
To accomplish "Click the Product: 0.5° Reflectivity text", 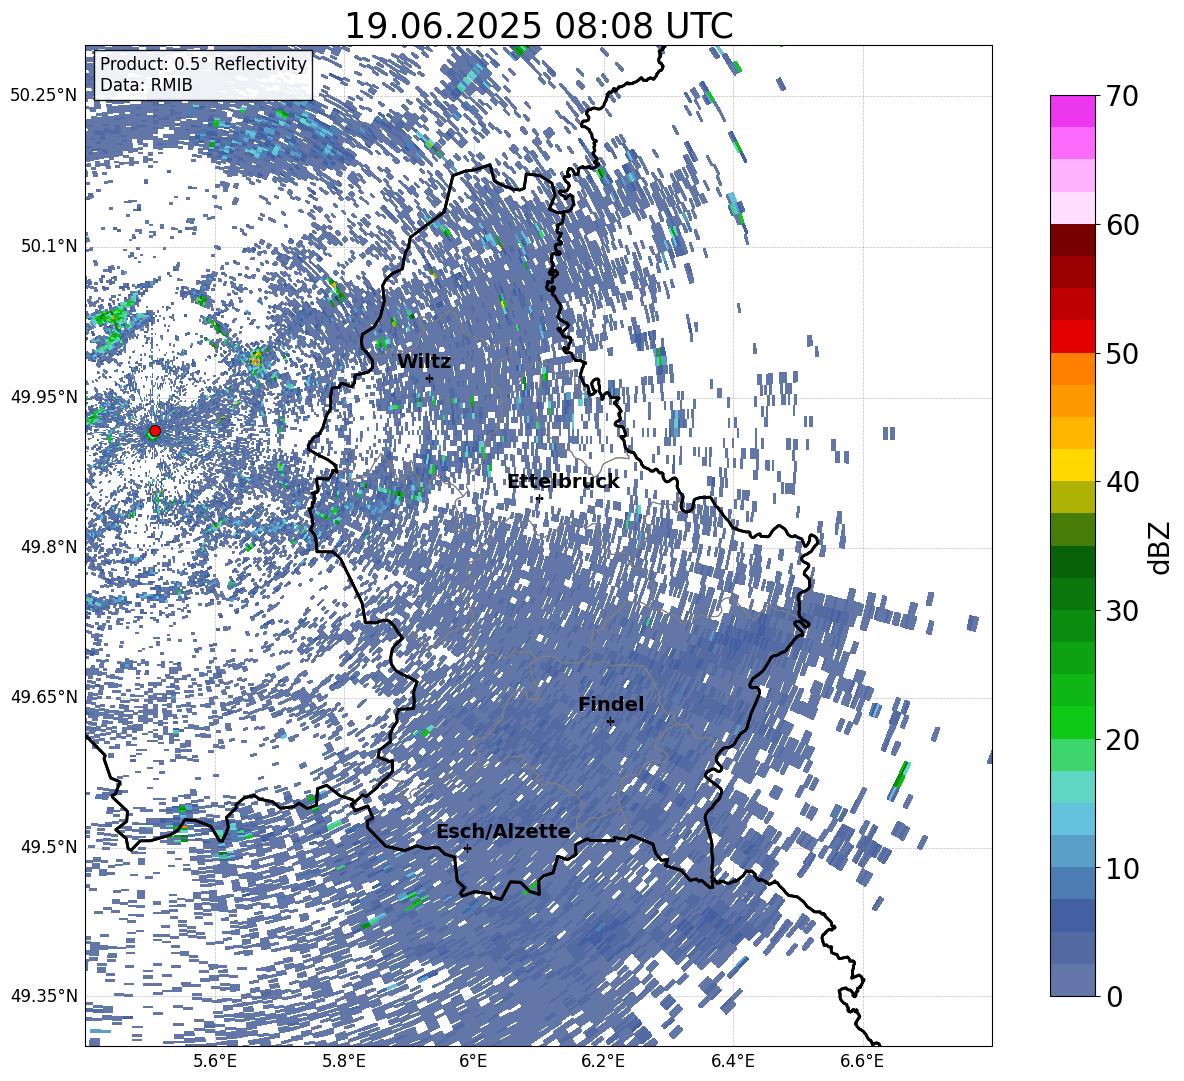I will pyautogui.click(x=203, y=64).
